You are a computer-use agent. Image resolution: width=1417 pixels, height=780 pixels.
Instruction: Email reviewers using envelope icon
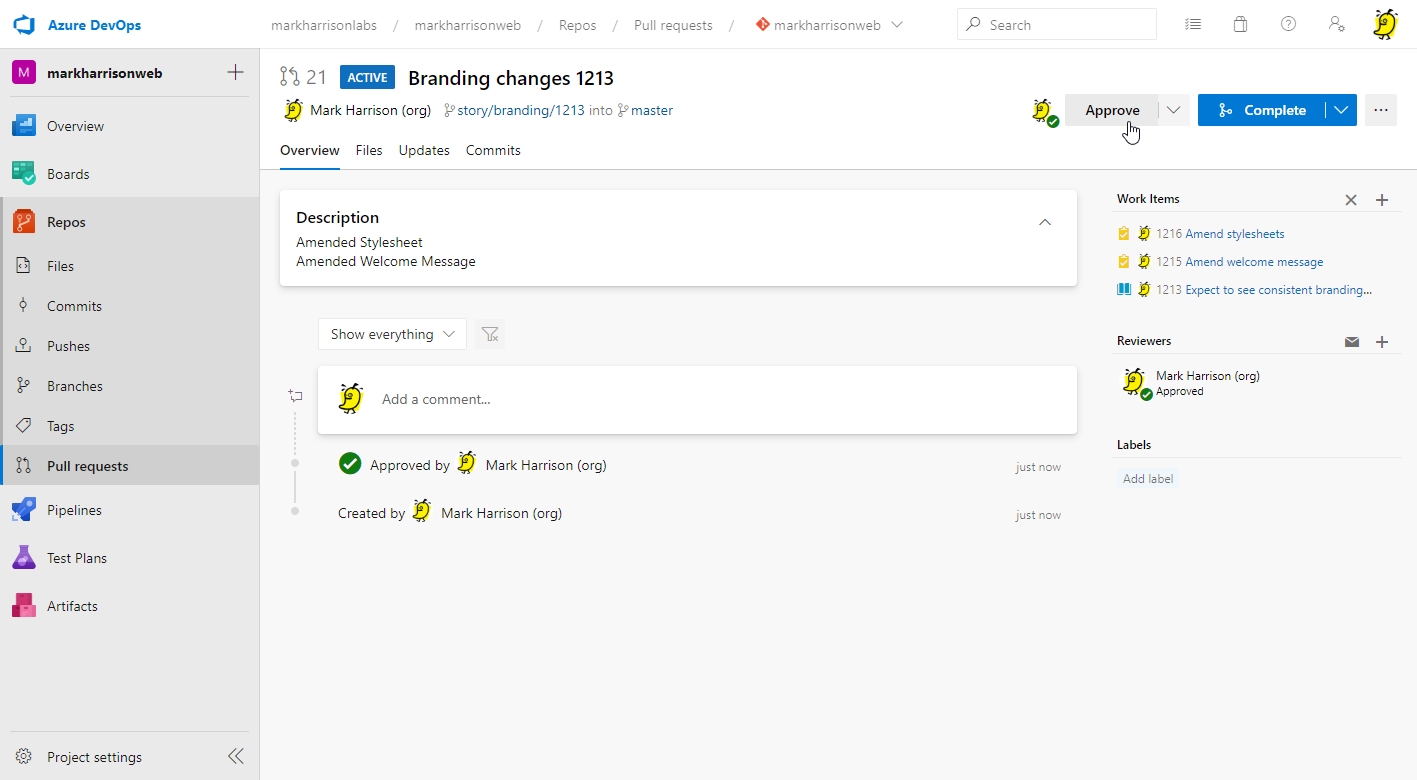(1352, 342)
